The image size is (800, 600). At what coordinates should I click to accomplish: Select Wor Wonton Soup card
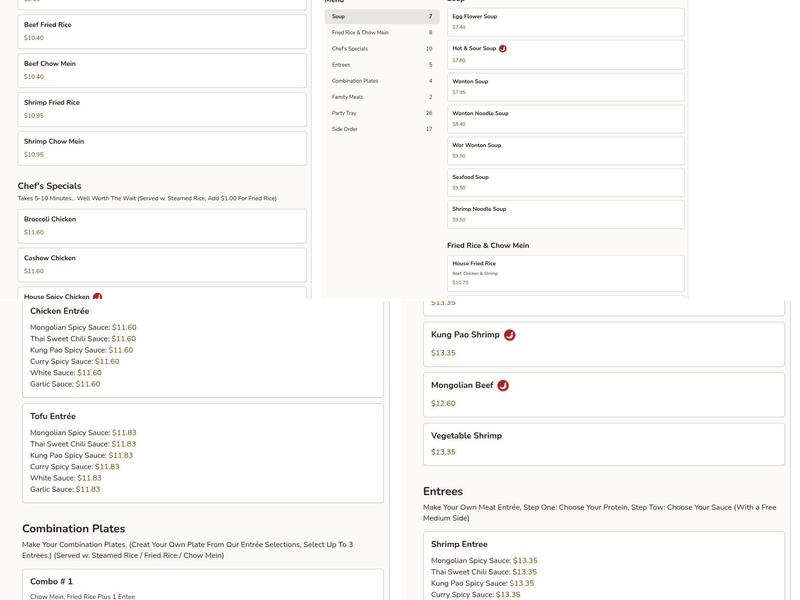pos(565,150)
